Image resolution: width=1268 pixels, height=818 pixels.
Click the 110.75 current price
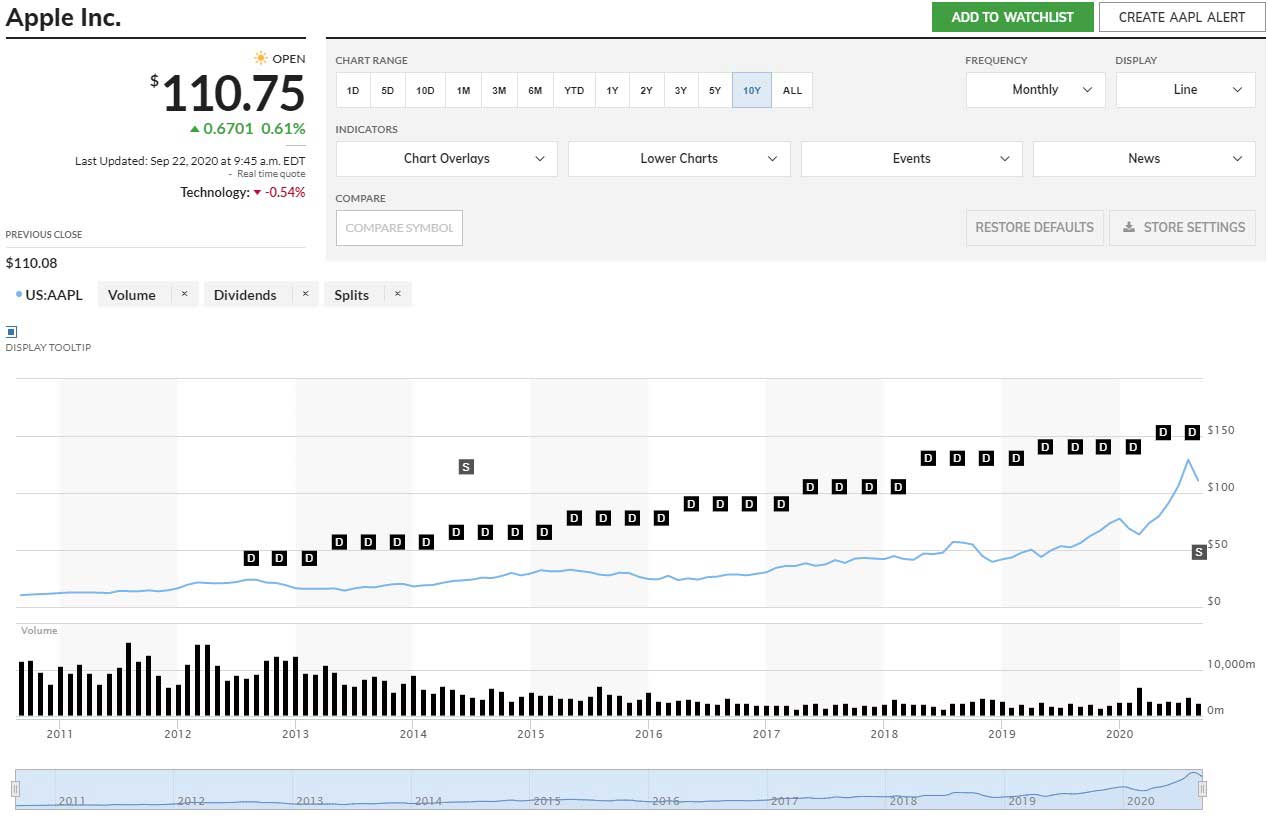coord(233,94)
